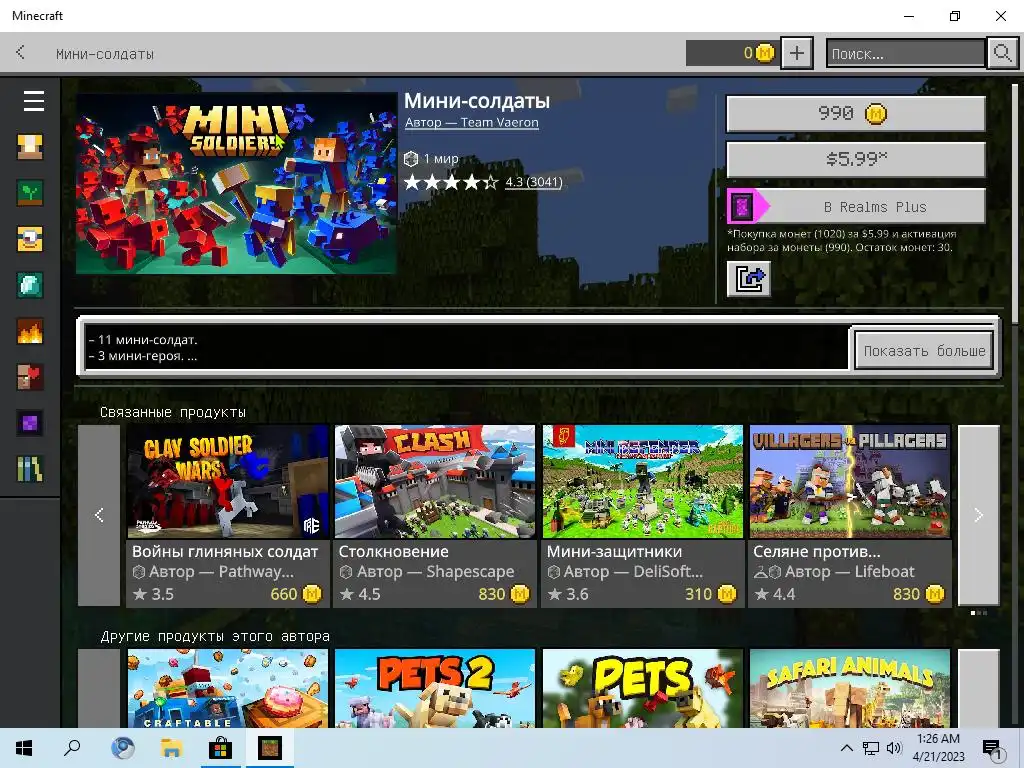Select the yellow face sidebar icon
The width and height of the screenshot is (1024, 768).
click(x=30, y=239)
